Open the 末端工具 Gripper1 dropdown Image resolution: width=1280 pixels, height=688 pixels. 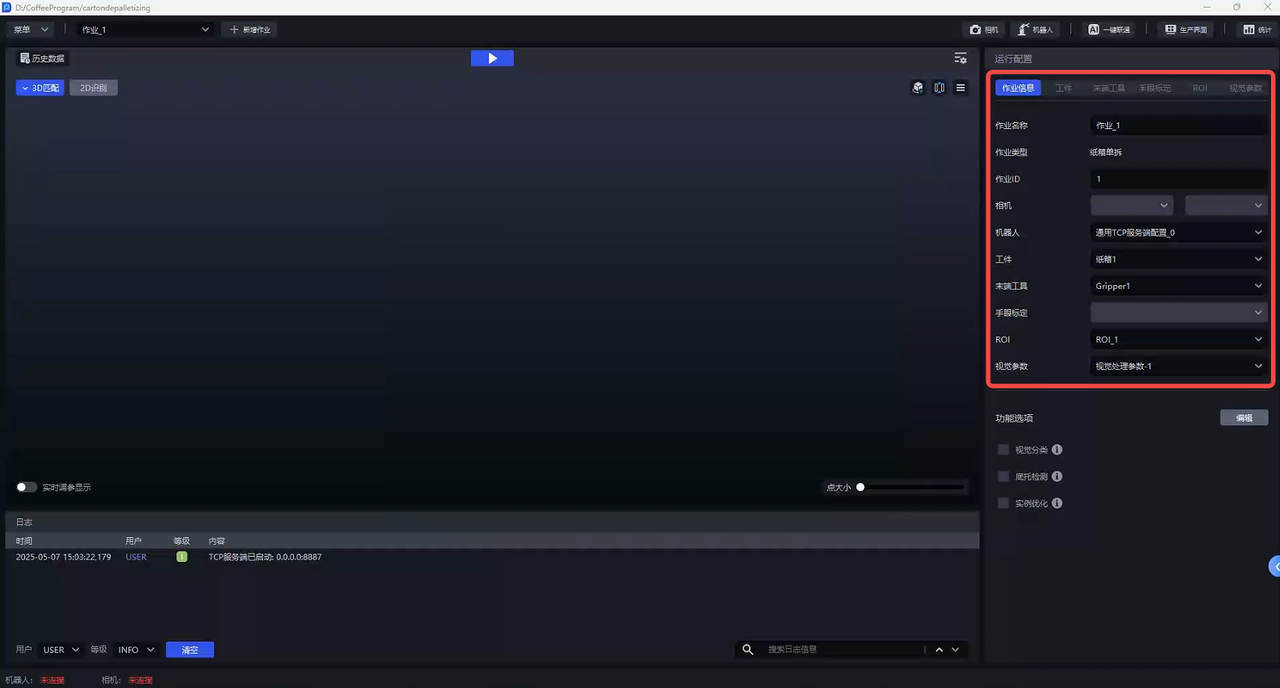(x=1178, y=286)
